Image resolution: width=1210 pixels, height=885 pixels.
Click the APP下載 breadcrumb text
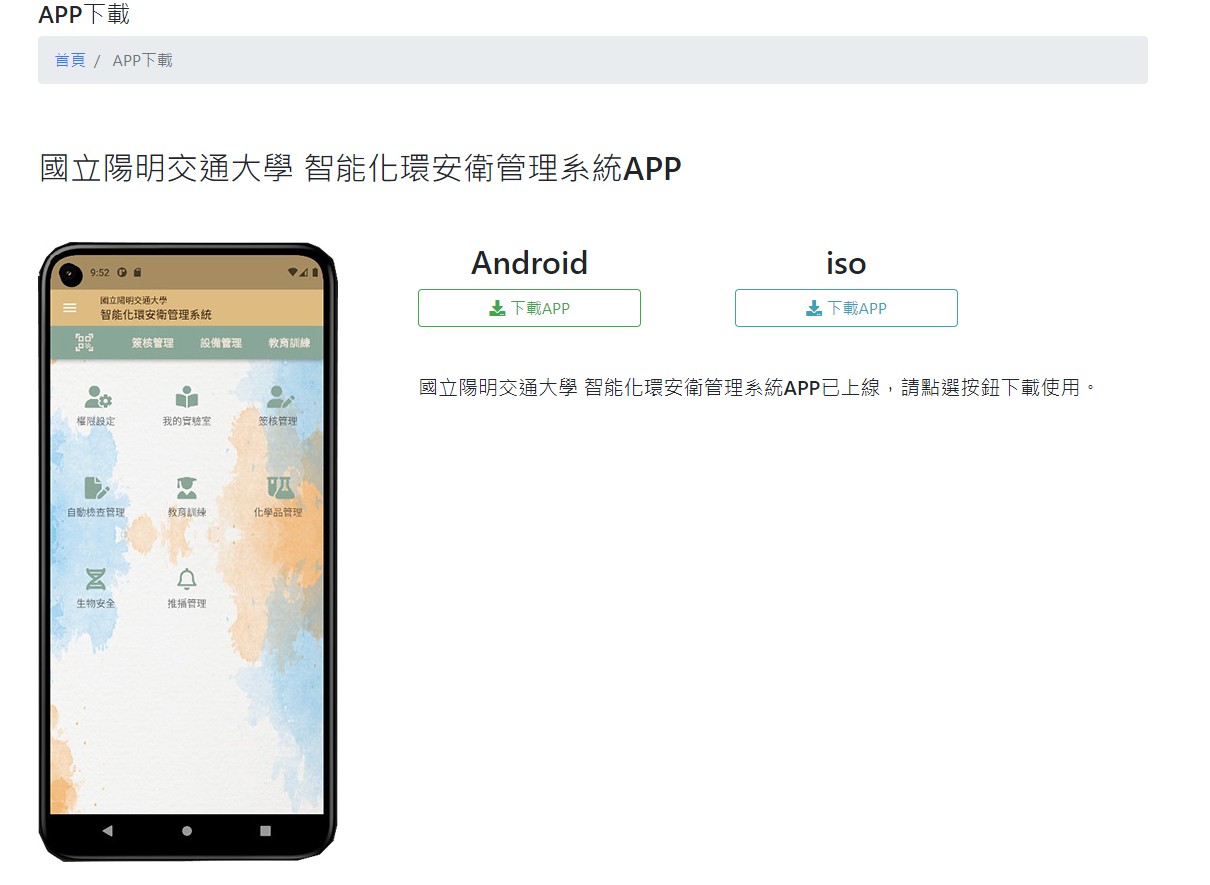click(x=142, y=61)
